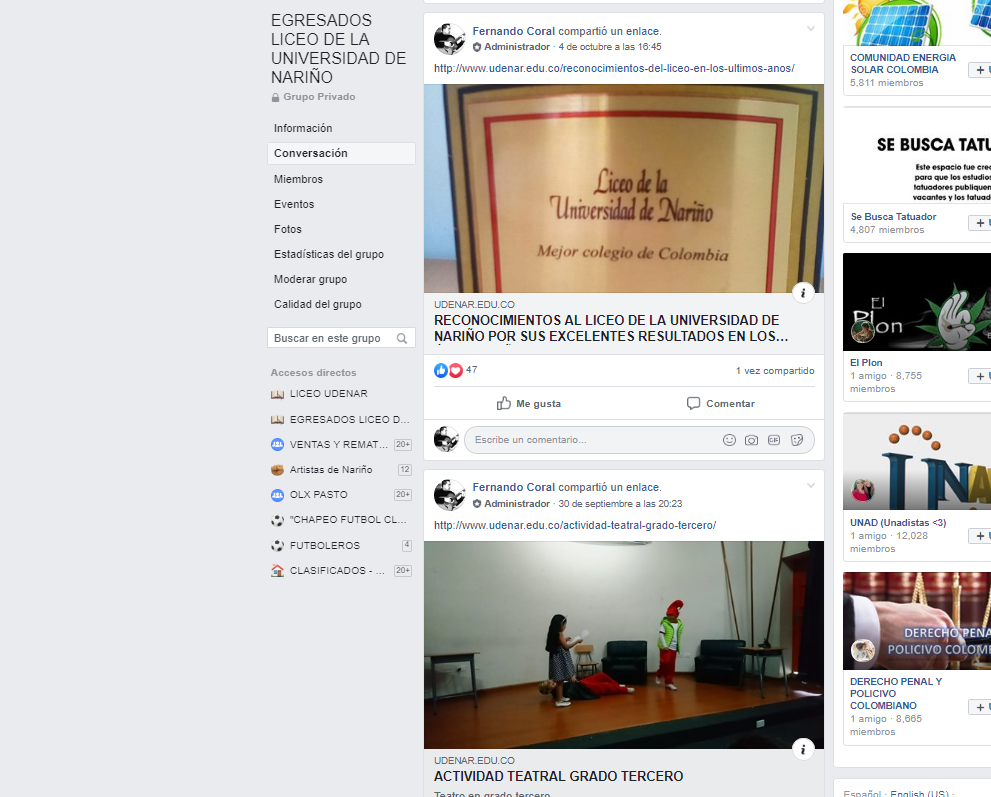Open 30 de septiembre timestamp

(620, 504)
